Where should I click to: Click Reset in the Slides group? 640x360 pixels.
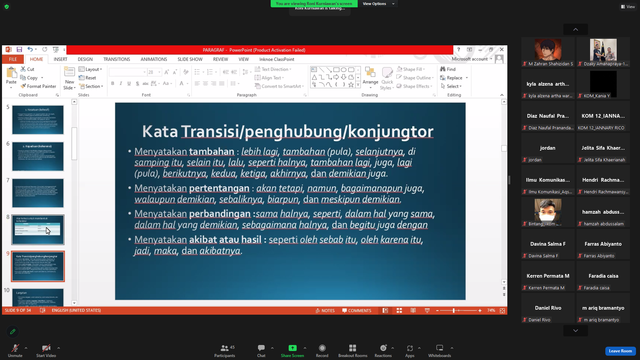88,78
